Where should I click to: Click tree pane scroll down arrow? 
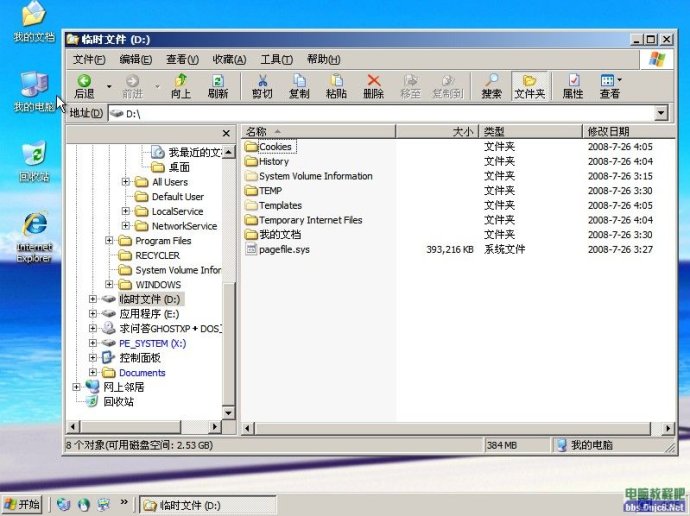[x=228, y=413]
